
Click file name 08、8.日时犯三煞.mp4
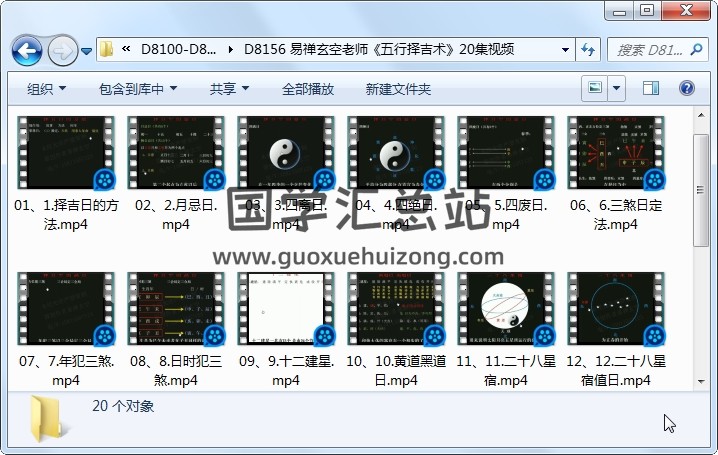pos(176,371)
